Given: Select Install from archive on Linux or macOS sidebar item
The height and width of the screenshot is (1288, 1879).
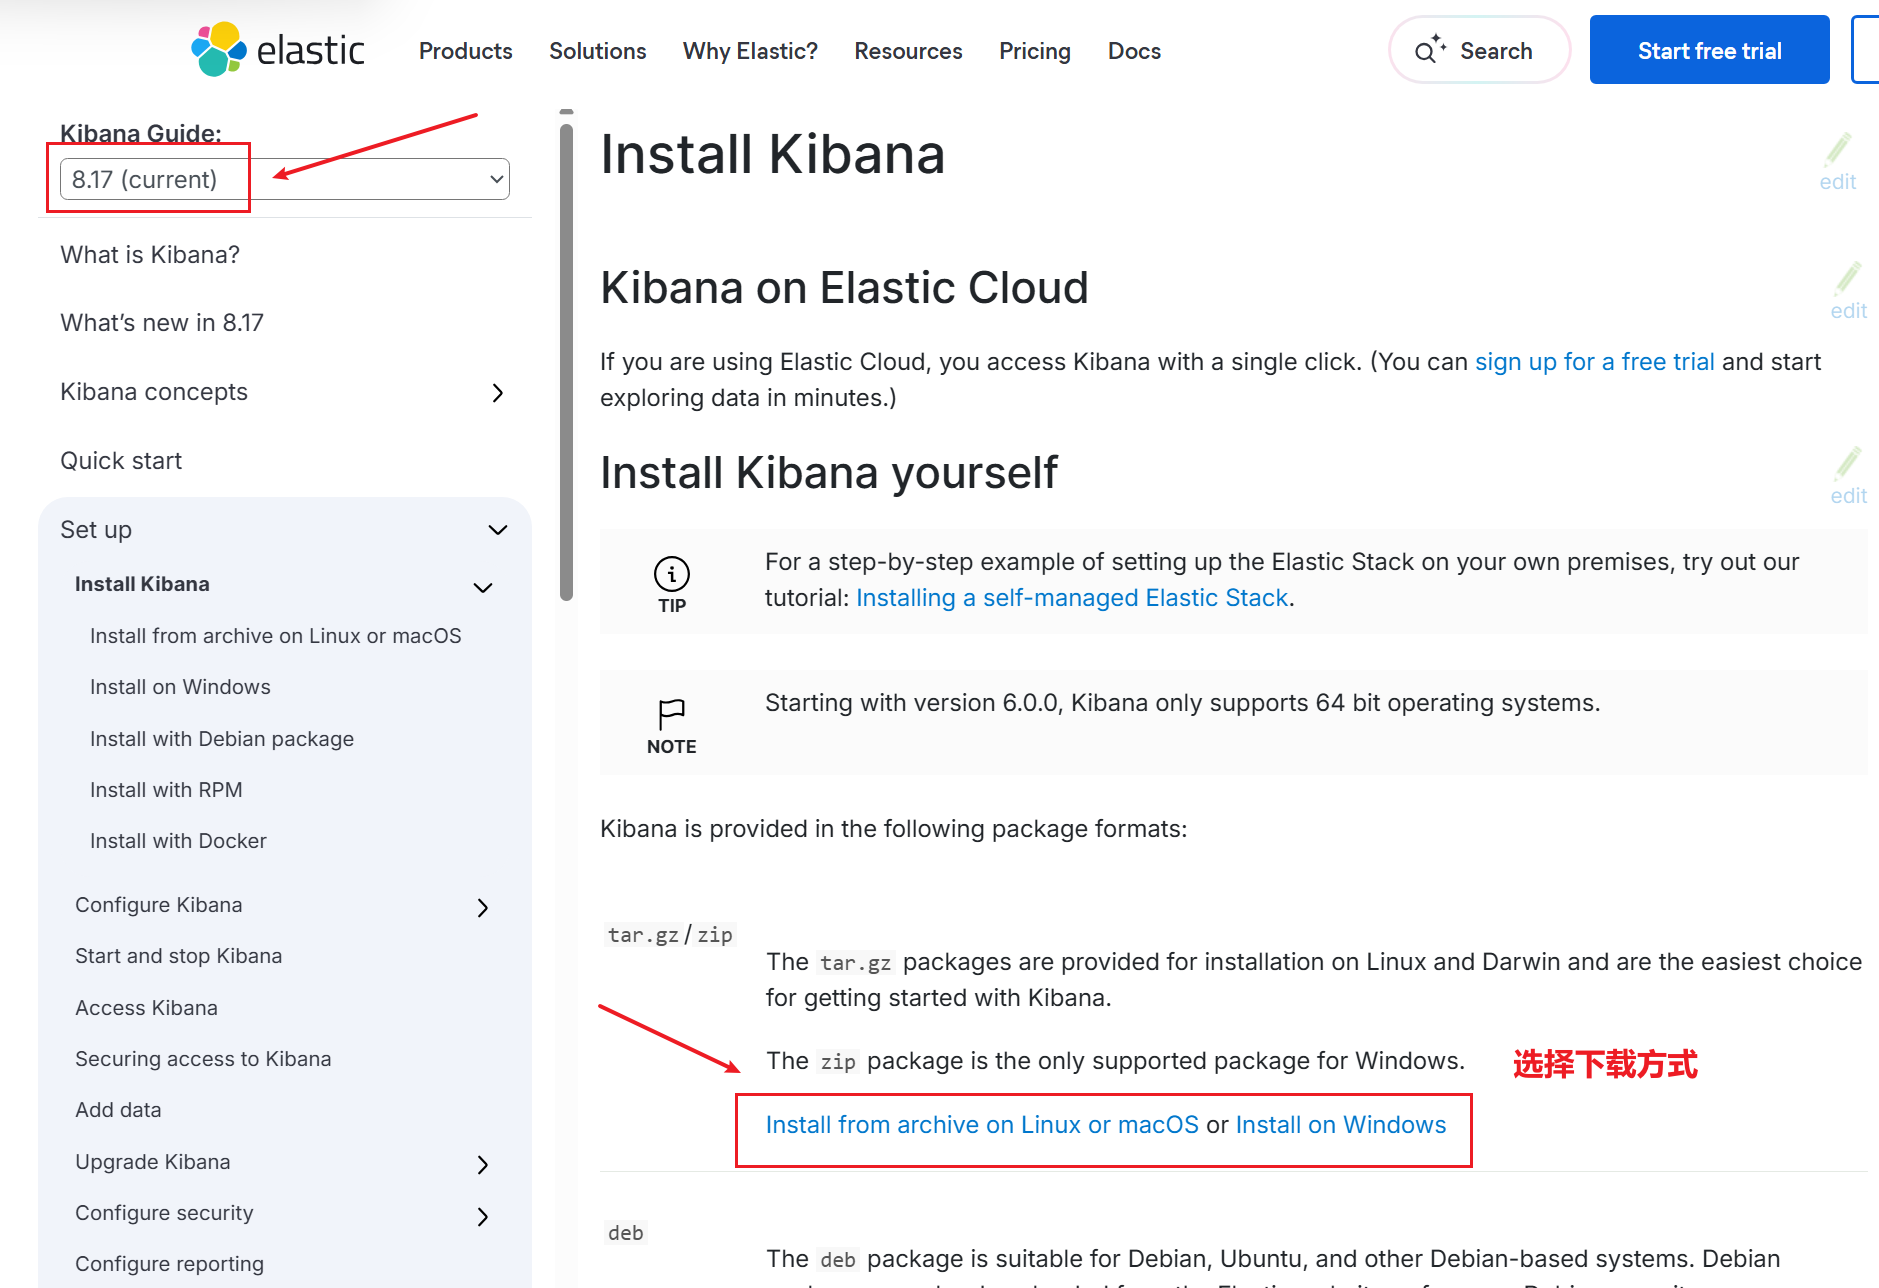Looking at the screenshot, I should (276, 636).
